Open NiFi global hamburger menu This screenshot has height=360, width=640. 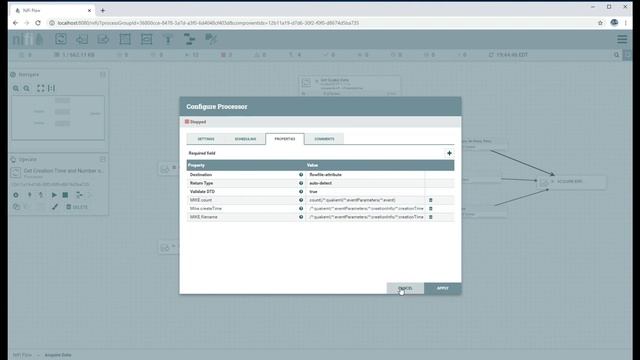tap(622, 39)
